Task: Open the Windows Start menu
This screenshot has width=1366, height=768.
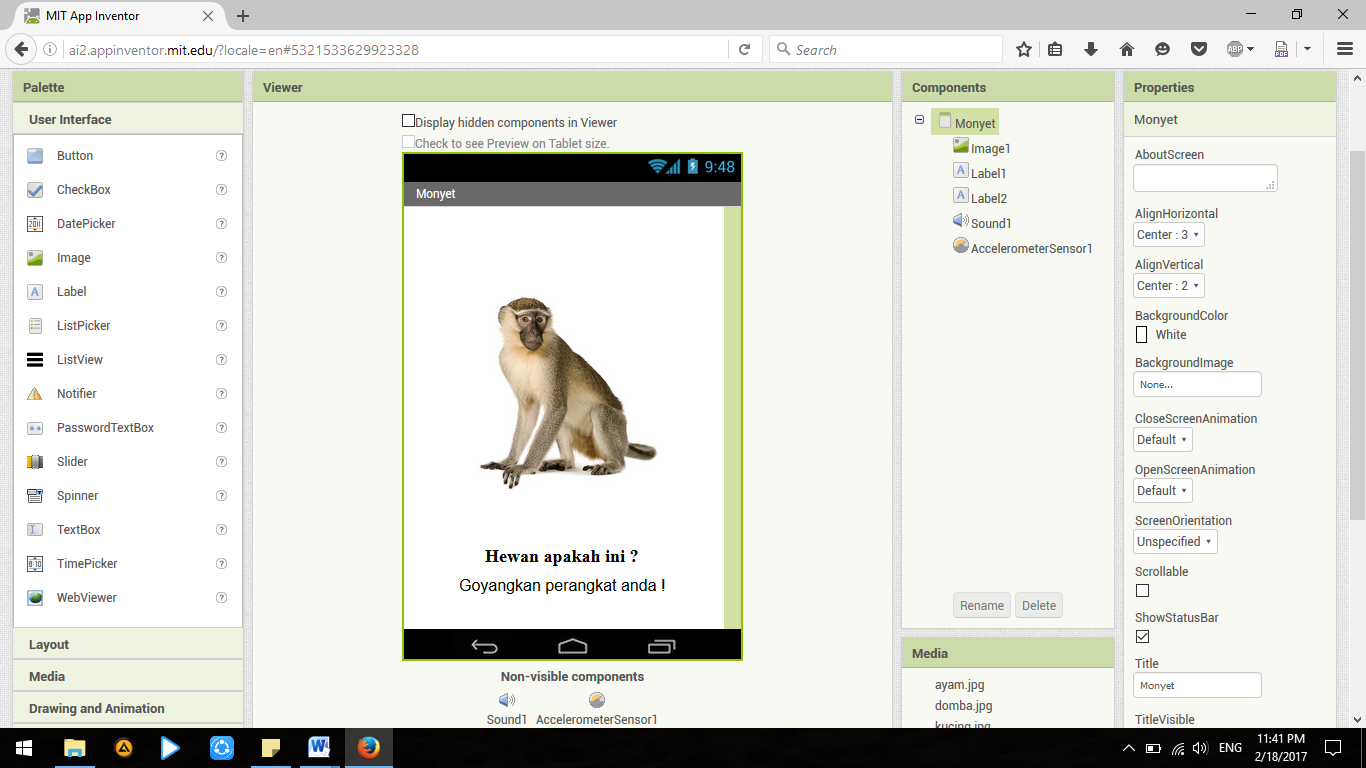Action: tap(24, 747)
